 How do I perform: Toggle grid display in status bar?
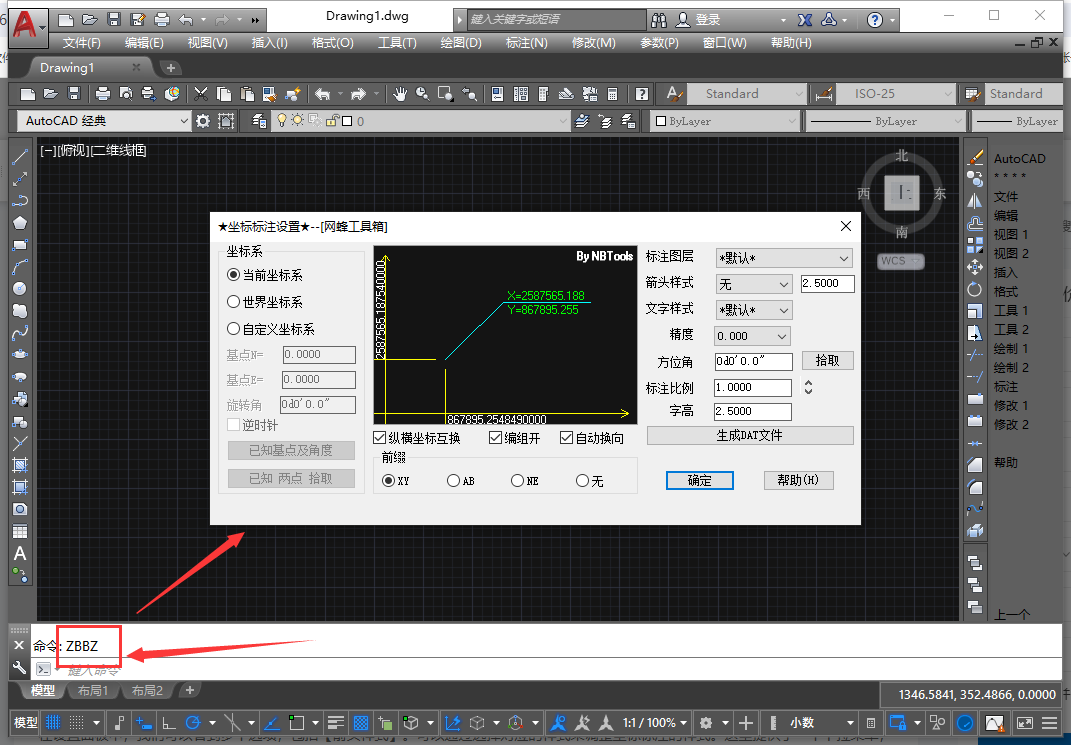point(53,723)
